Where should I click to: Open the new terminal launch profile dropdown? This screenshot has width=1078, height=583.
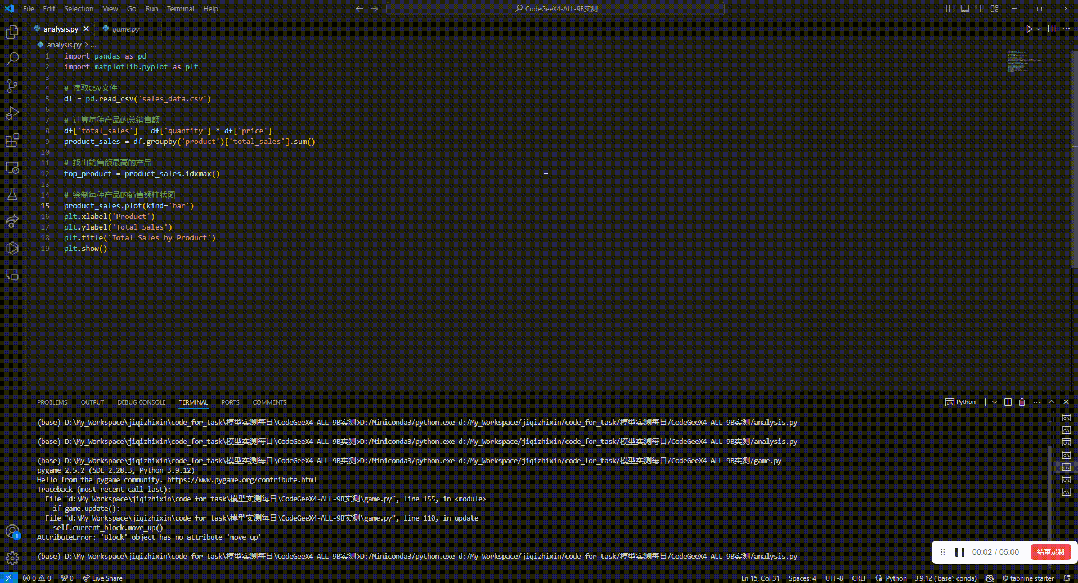[x=994, y=402]
